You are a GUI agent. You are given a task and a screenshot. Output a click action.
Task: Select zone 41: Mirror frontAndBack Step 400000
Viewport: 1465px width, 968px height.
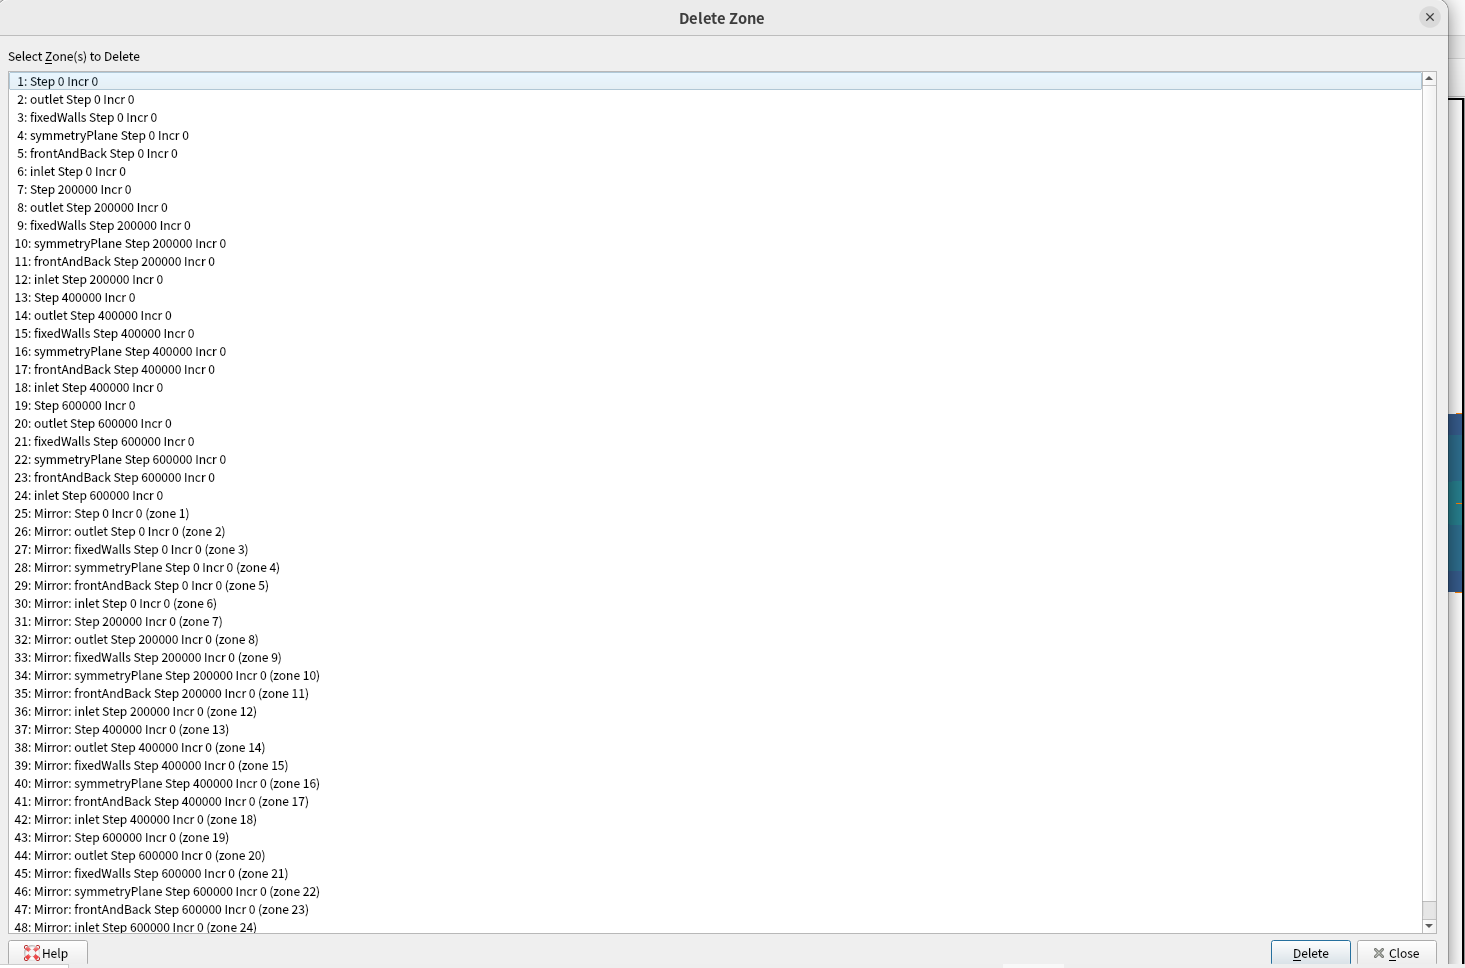point(163,802)
